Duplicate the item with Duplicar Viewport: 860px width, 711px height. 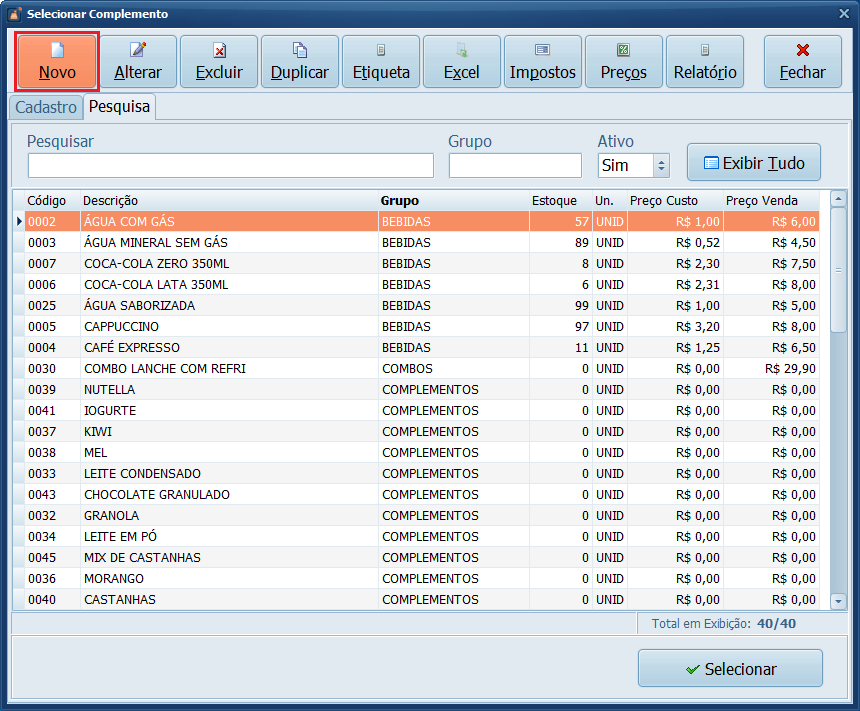[300, 62]
